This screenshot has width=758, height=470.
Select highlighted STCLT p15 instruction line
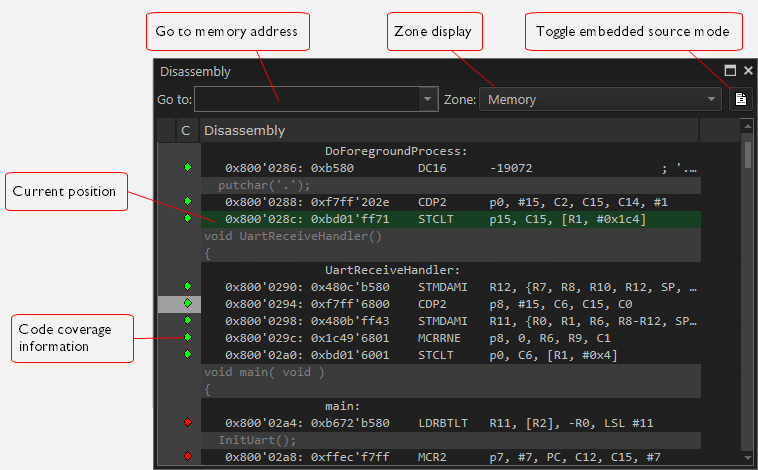click(x=451, y=219)
